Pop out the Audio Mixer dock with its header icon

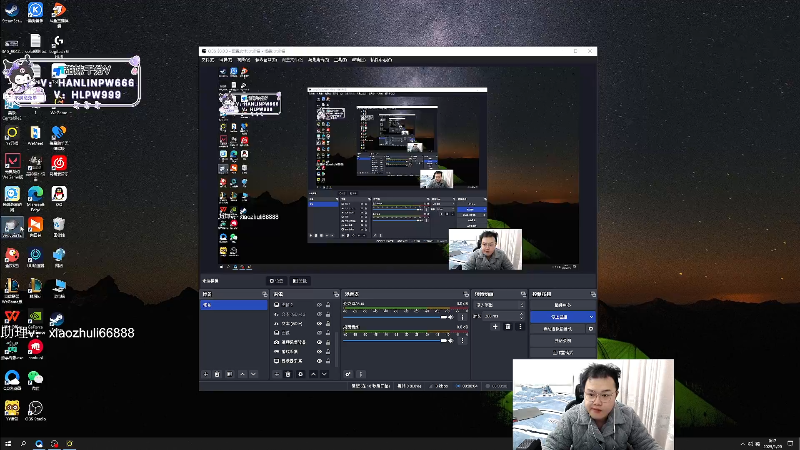[466, 294]
